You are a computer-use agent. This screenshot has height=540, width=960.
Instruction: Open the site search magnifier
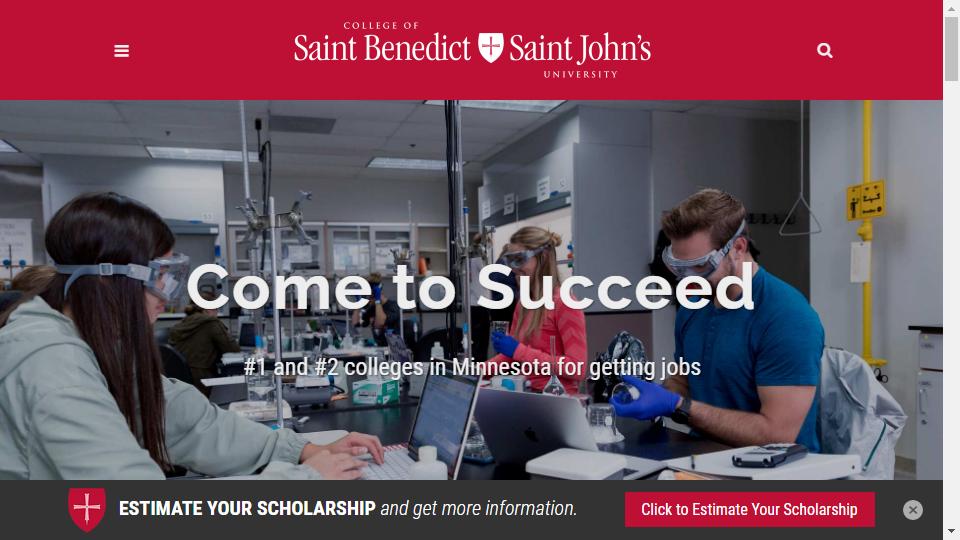tap(825, 50)
